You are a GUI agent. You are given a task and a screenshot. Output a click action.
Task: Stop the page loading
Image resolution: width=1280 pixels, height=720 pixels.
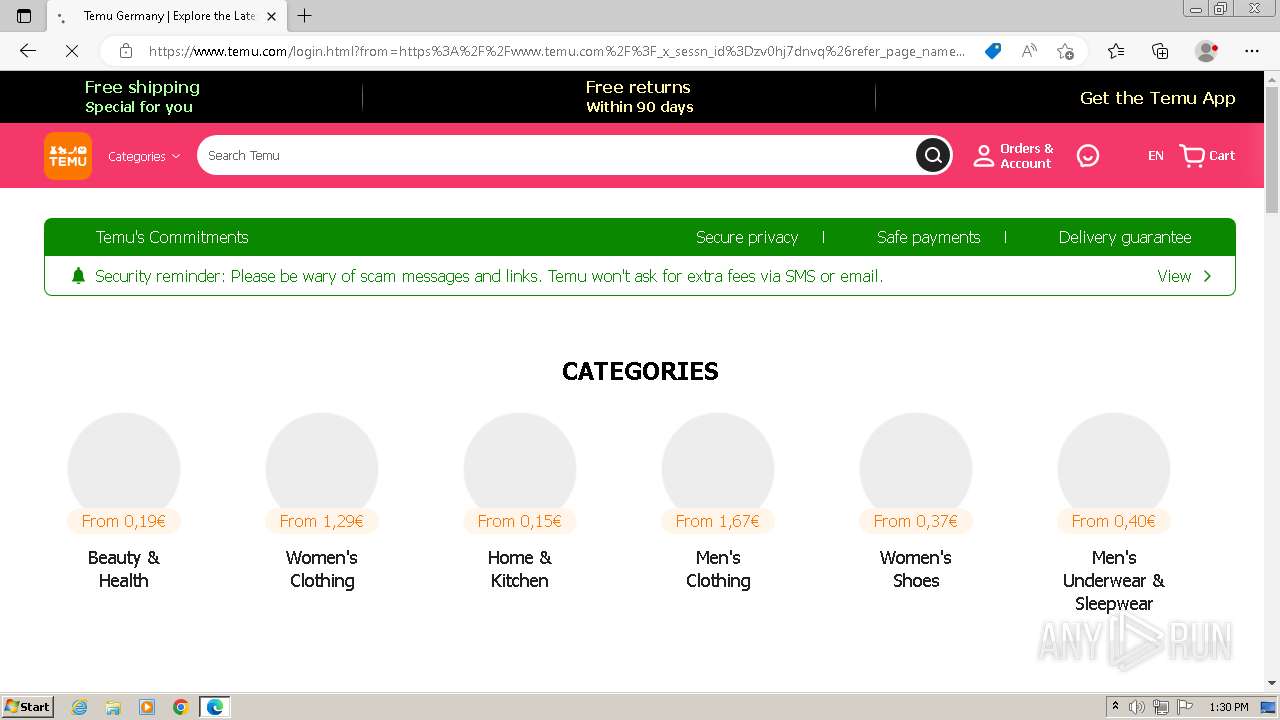[x=72, y=51]
